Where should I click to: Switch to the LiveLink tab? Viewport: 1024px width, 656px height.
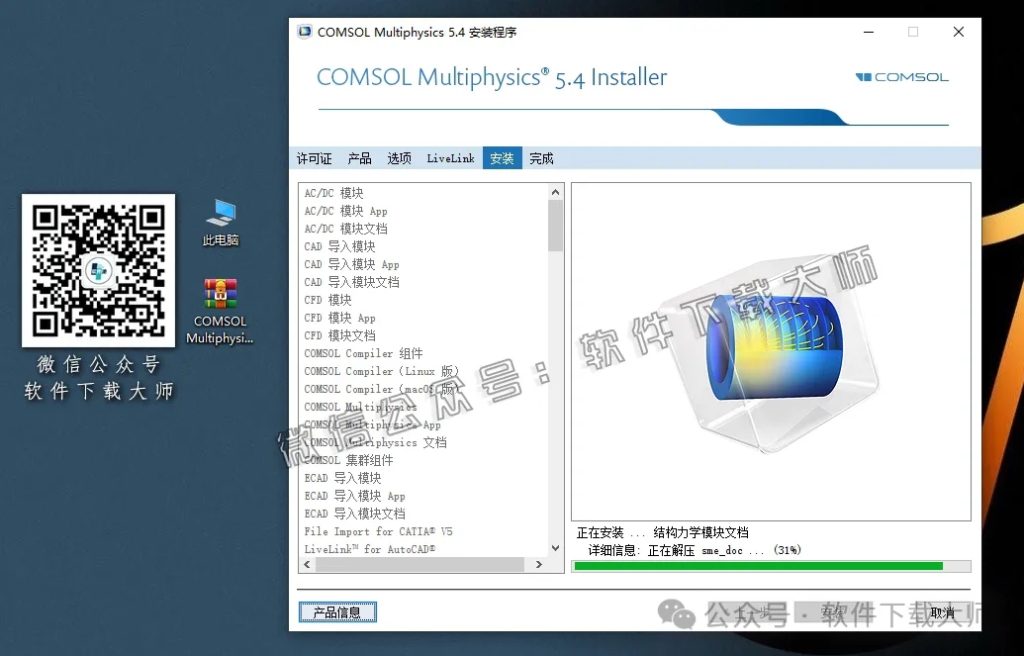[450, 158]
